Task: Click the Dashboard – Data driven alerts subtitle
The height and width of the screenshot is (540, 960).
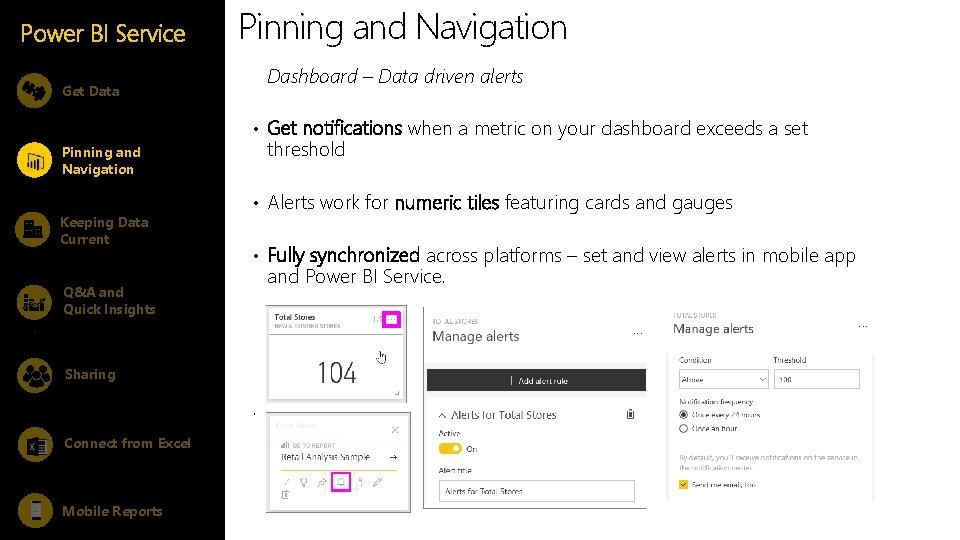Action: coord(395,77)
